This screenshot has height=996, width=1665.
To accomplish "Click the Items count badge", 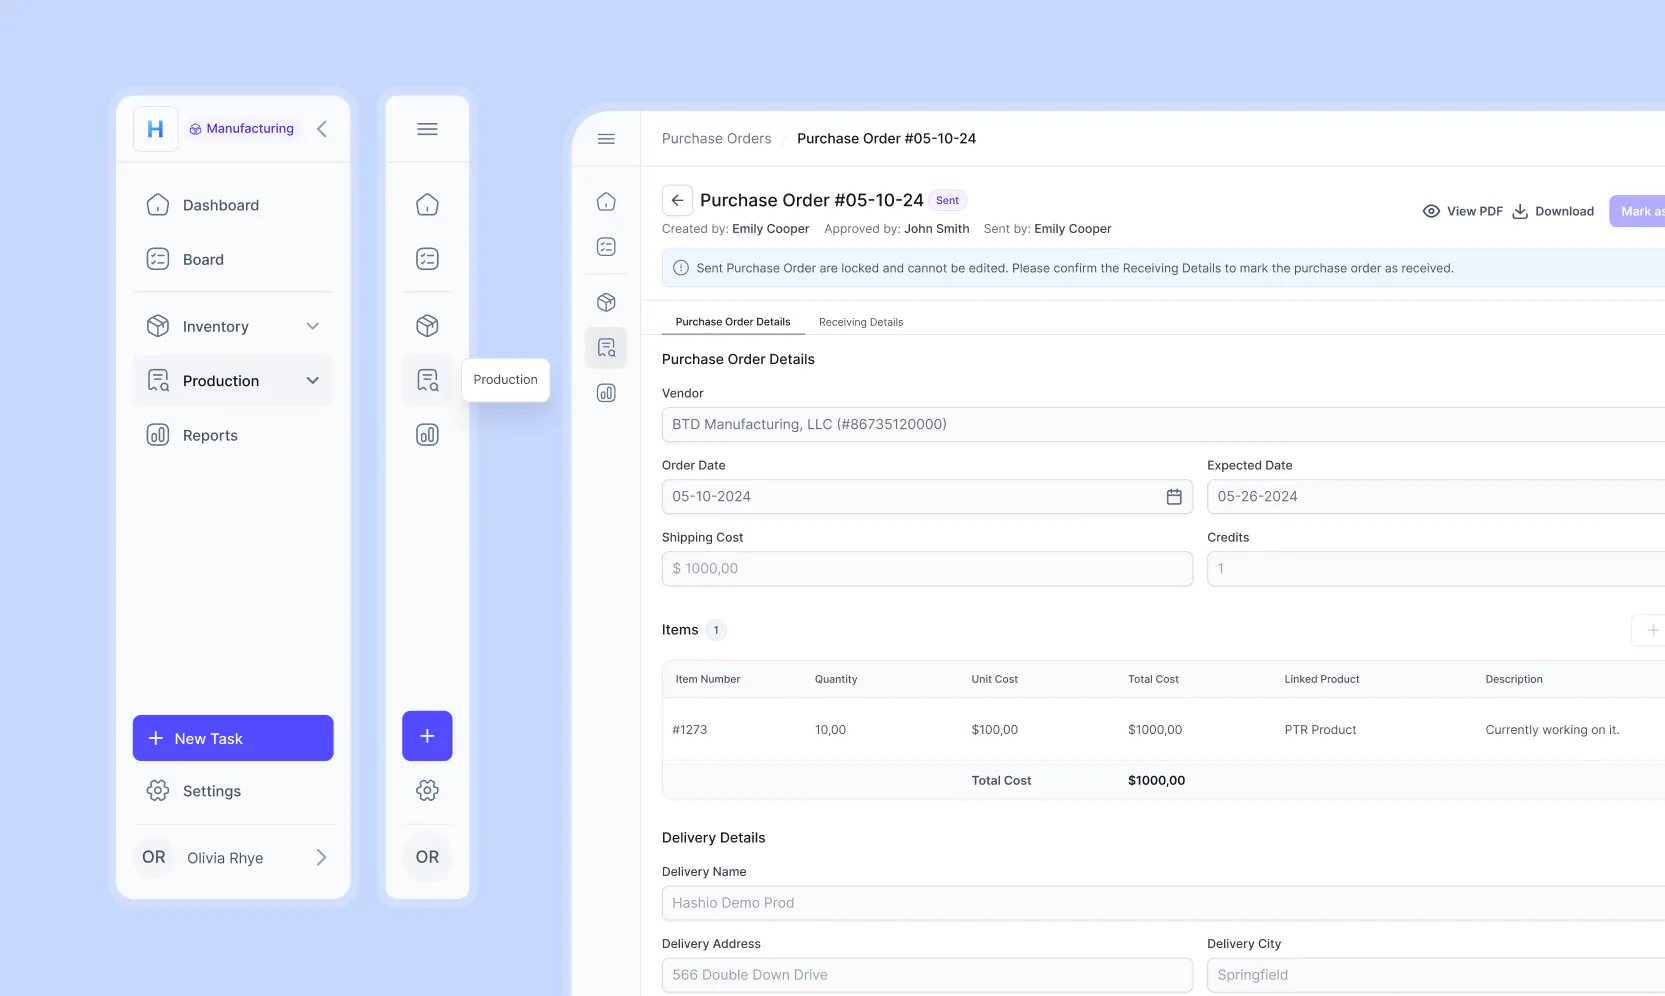I will pos(716,630).
